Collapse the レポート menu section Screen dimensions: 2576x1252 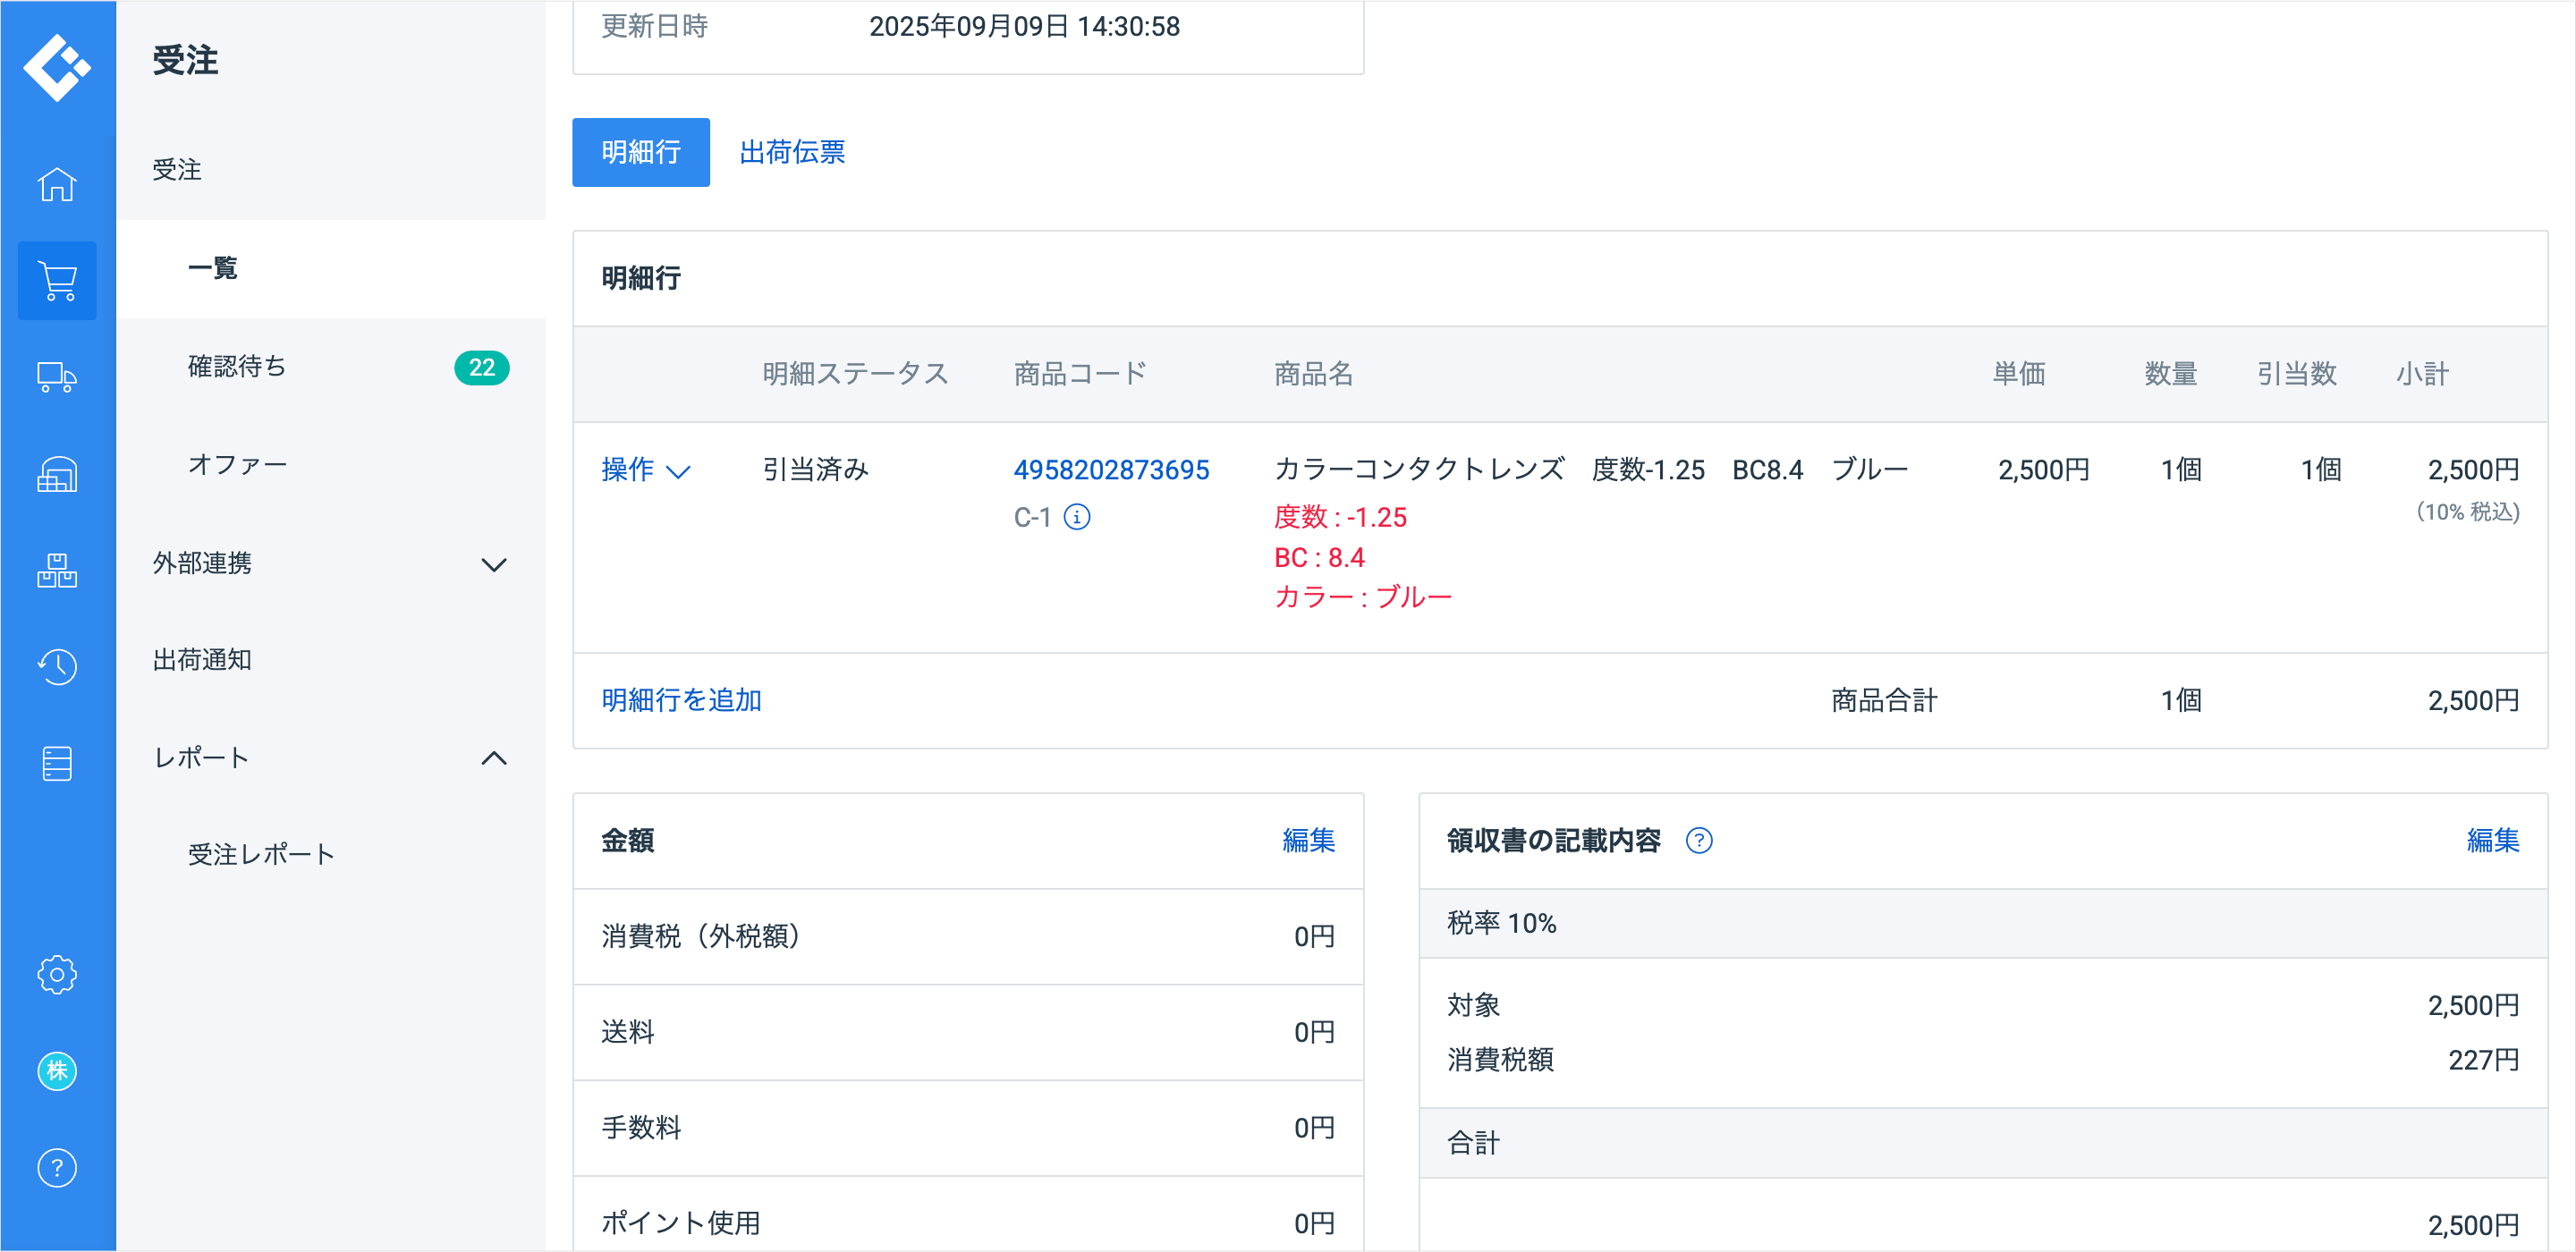tap(494, 758)
